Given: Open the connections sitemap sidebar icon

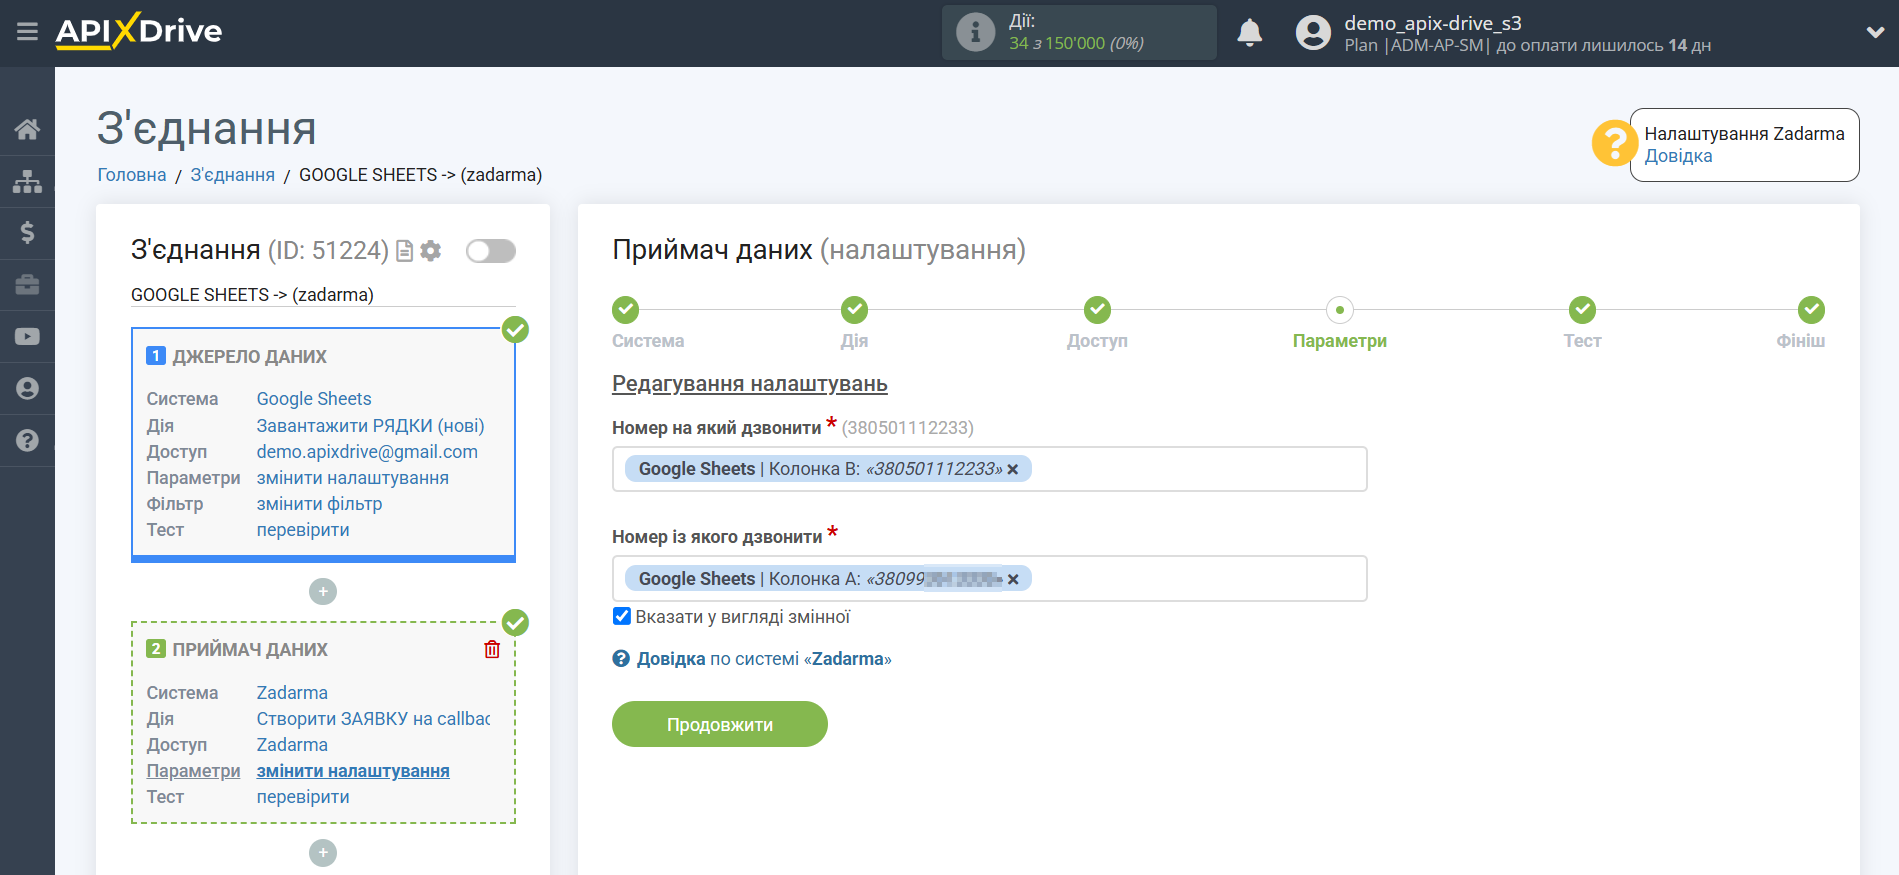Looking at the screenshot, I should point(27,181).
